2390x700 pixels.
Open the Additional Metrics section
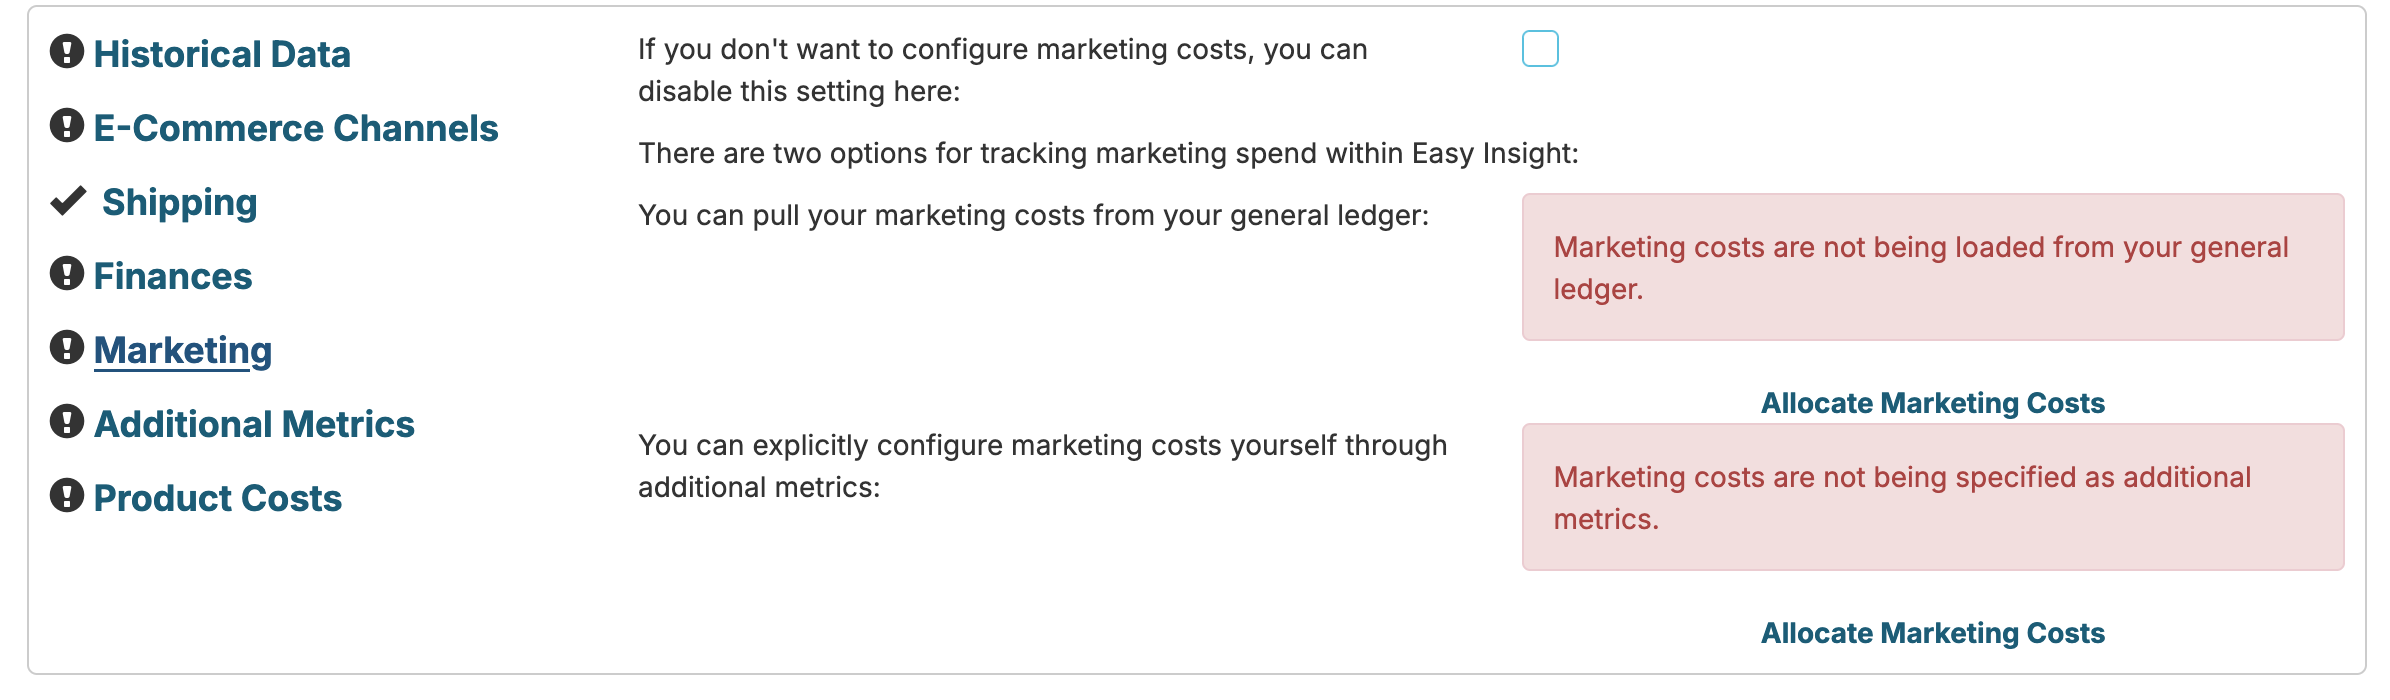(x=254, y=424)
